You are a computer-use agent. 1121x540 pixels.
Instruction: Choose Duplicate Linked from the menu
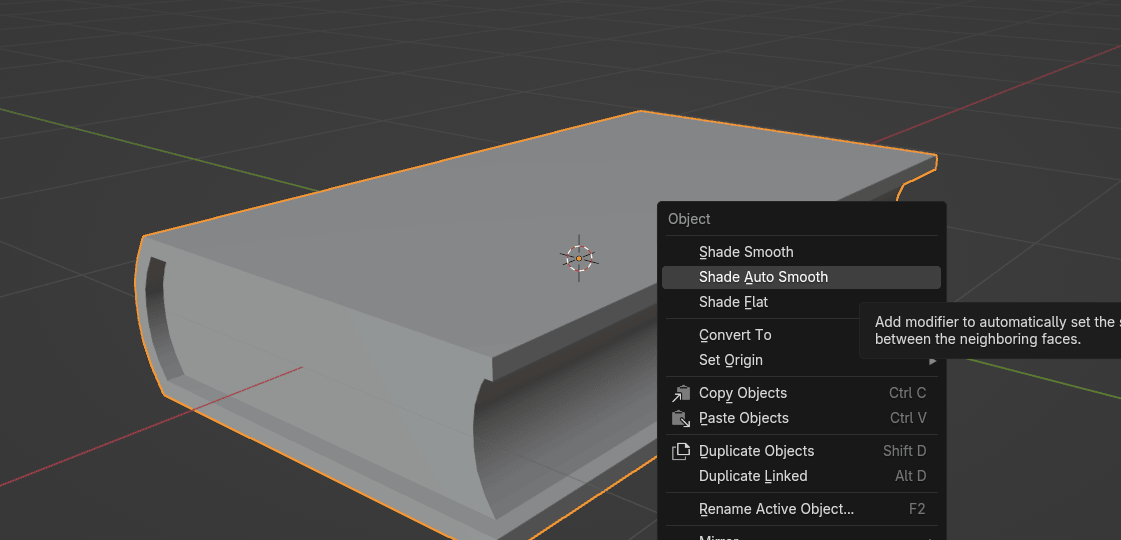coord(753,476)
